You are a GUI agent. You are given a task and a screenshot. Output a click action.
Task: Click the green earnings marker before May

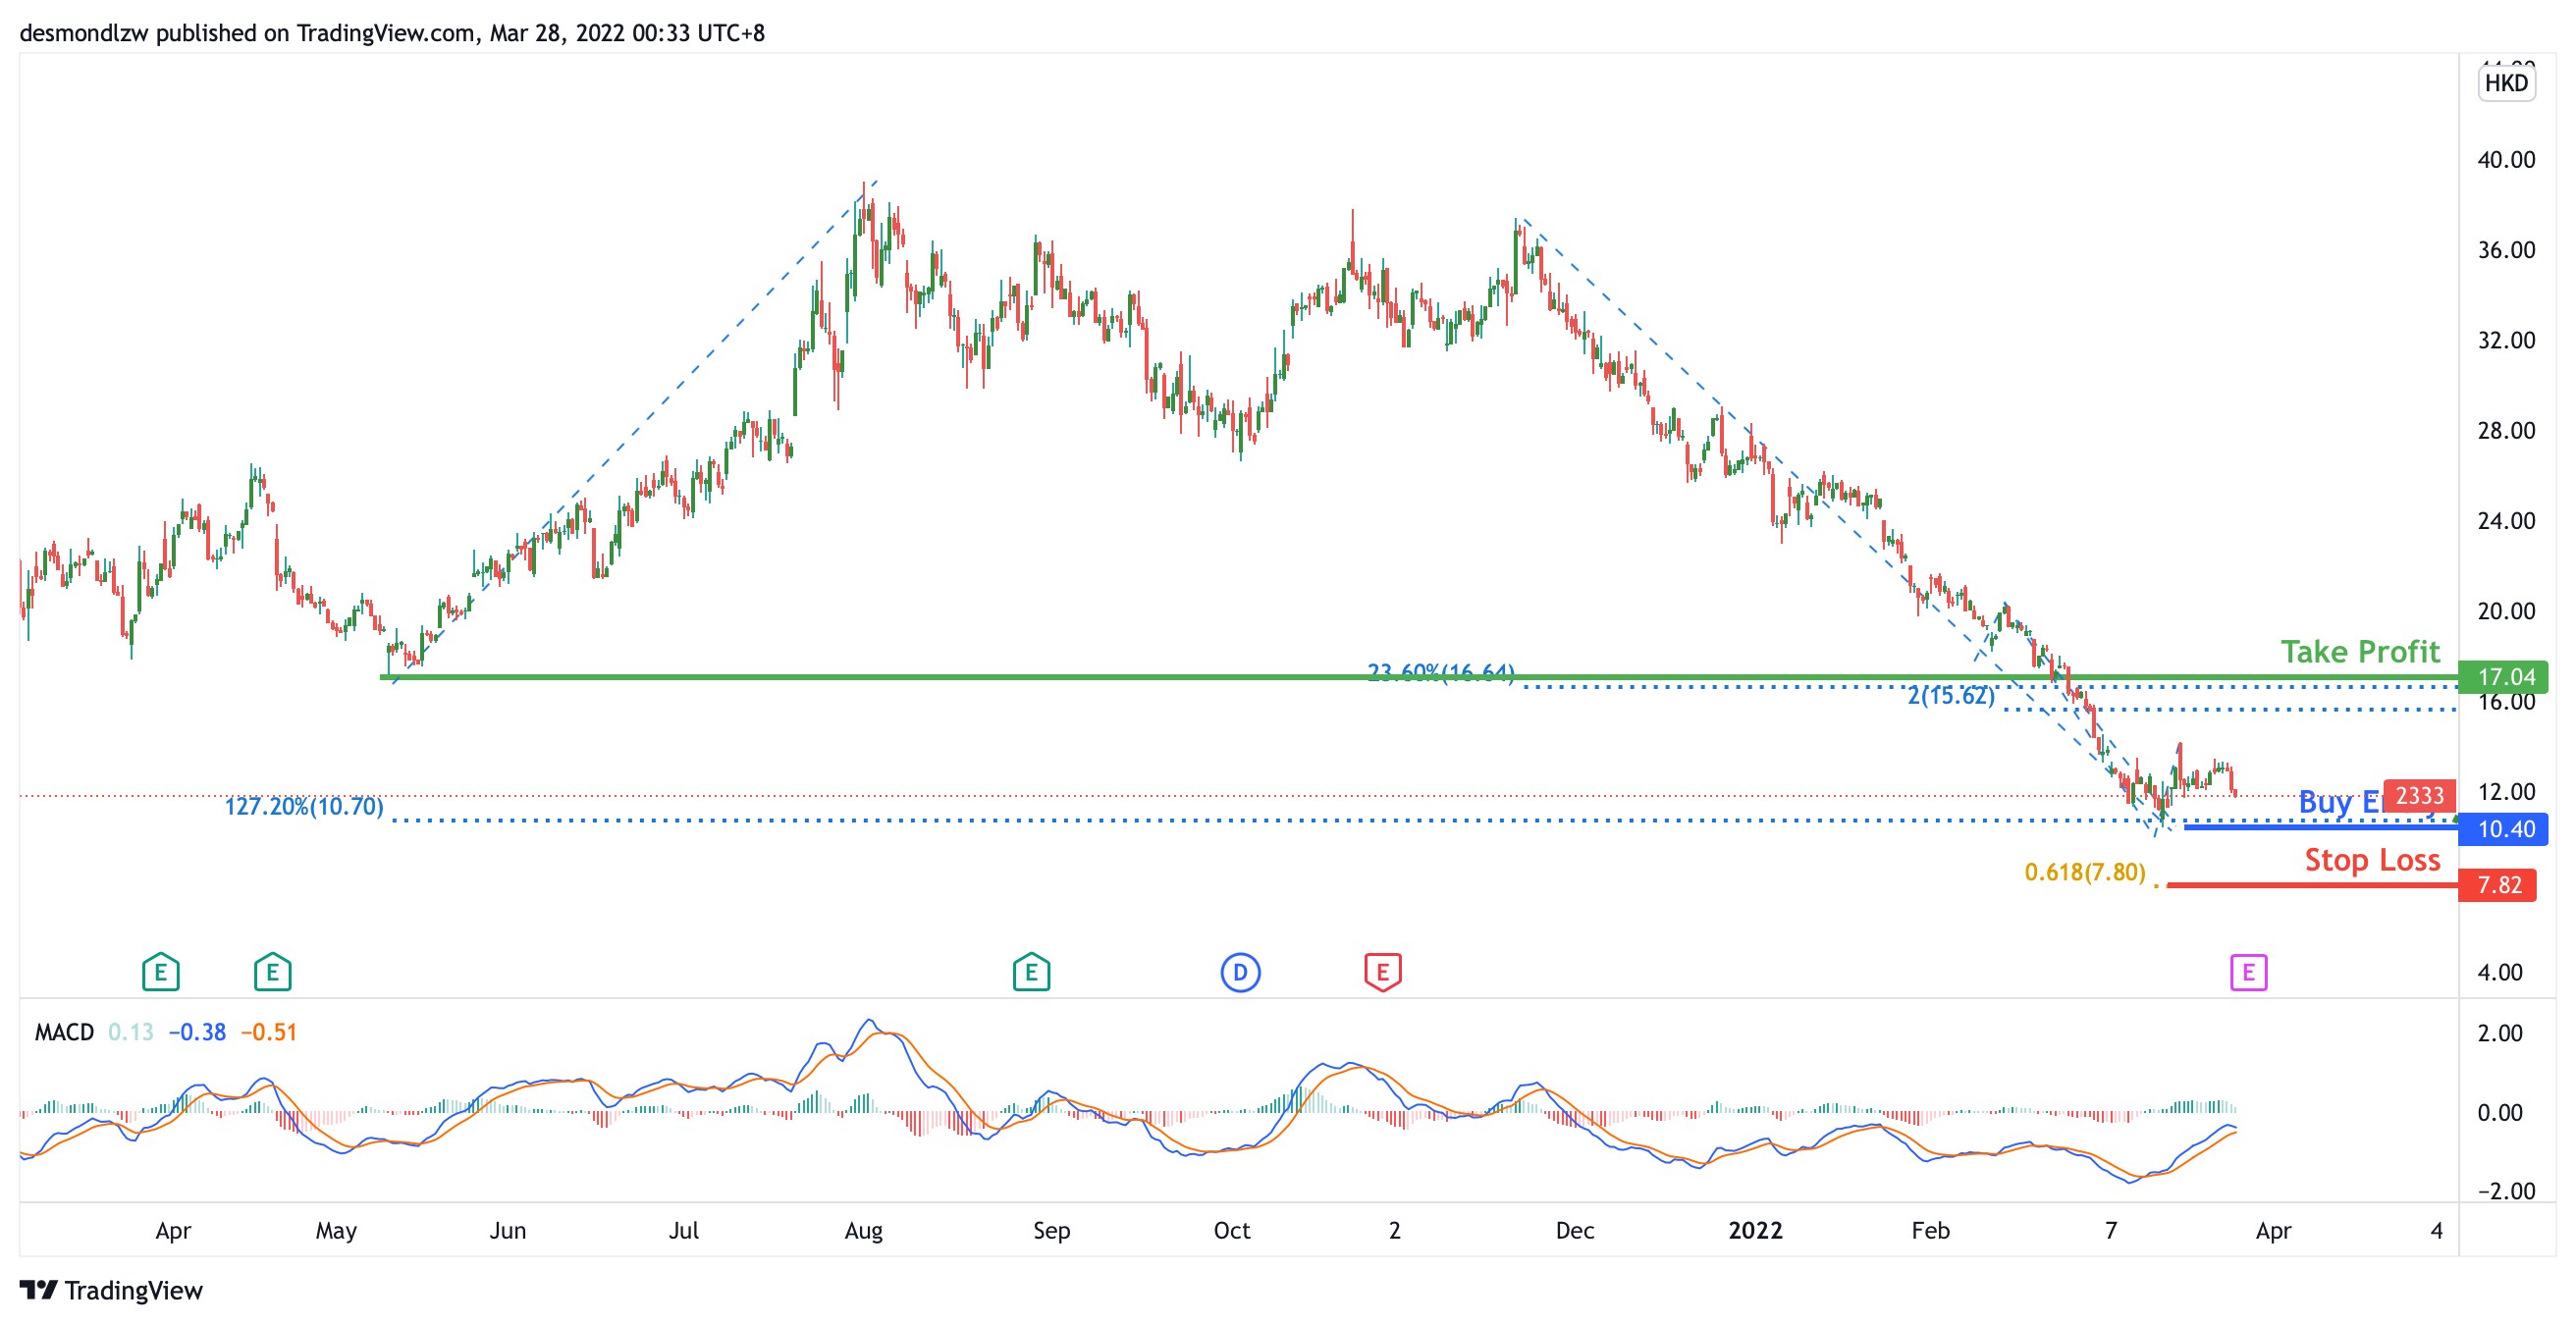(x=272, y=972)
